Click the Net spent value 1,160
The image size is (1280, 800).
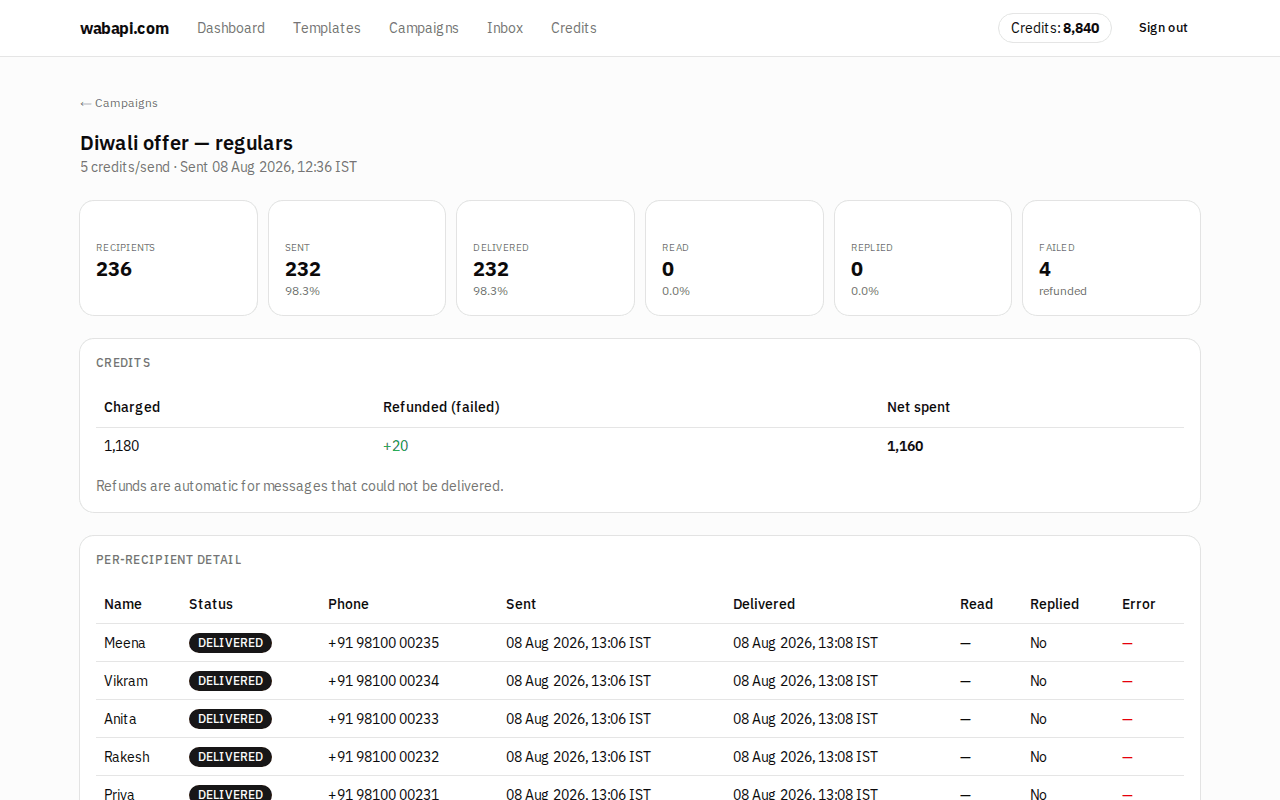click(905, 446)
